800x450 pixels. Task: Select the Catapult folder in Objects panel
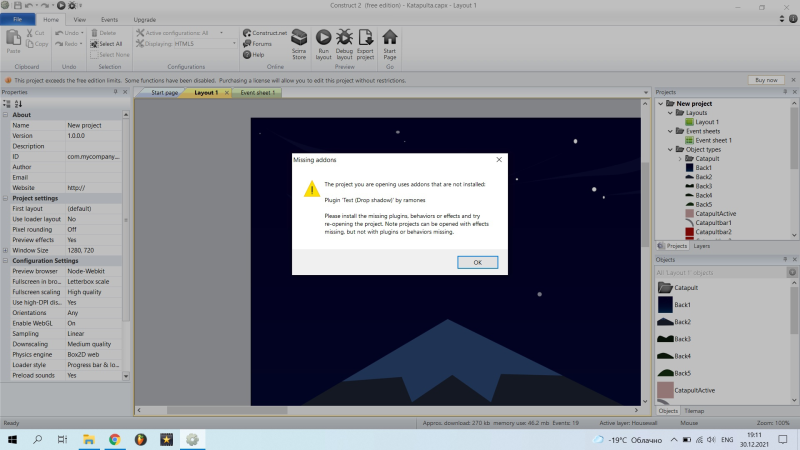click(x=678, y=288)
